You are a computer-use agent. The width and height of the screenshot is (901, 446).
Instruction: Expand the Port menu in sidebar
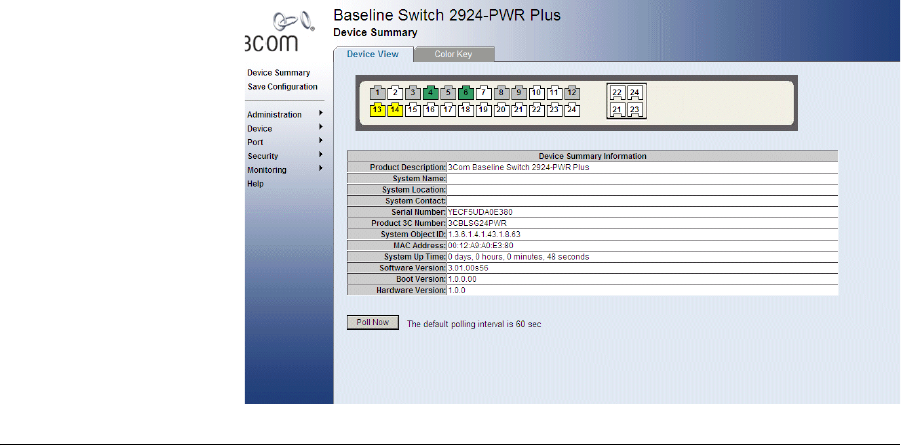tap(255, 142)
